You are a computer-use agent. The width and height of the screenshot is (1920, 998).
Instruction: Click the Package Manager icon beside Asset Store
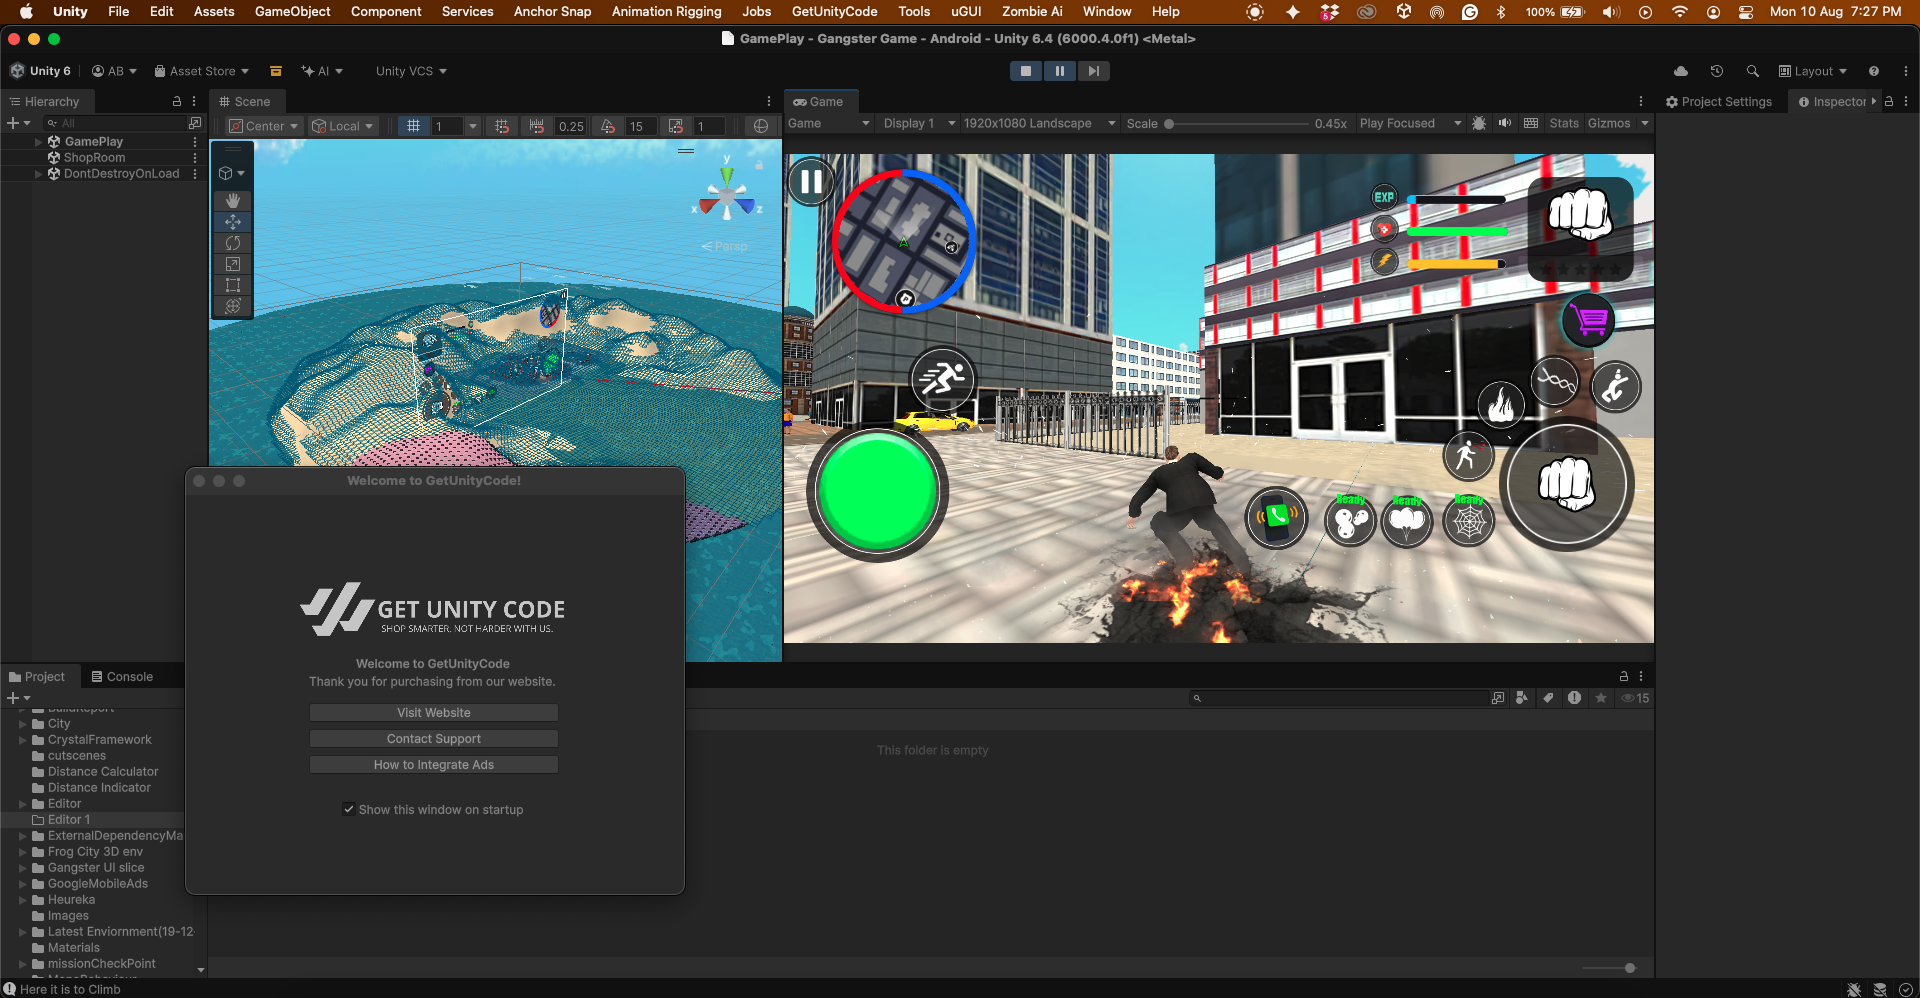pyautogui.click(x=276, y=71)
